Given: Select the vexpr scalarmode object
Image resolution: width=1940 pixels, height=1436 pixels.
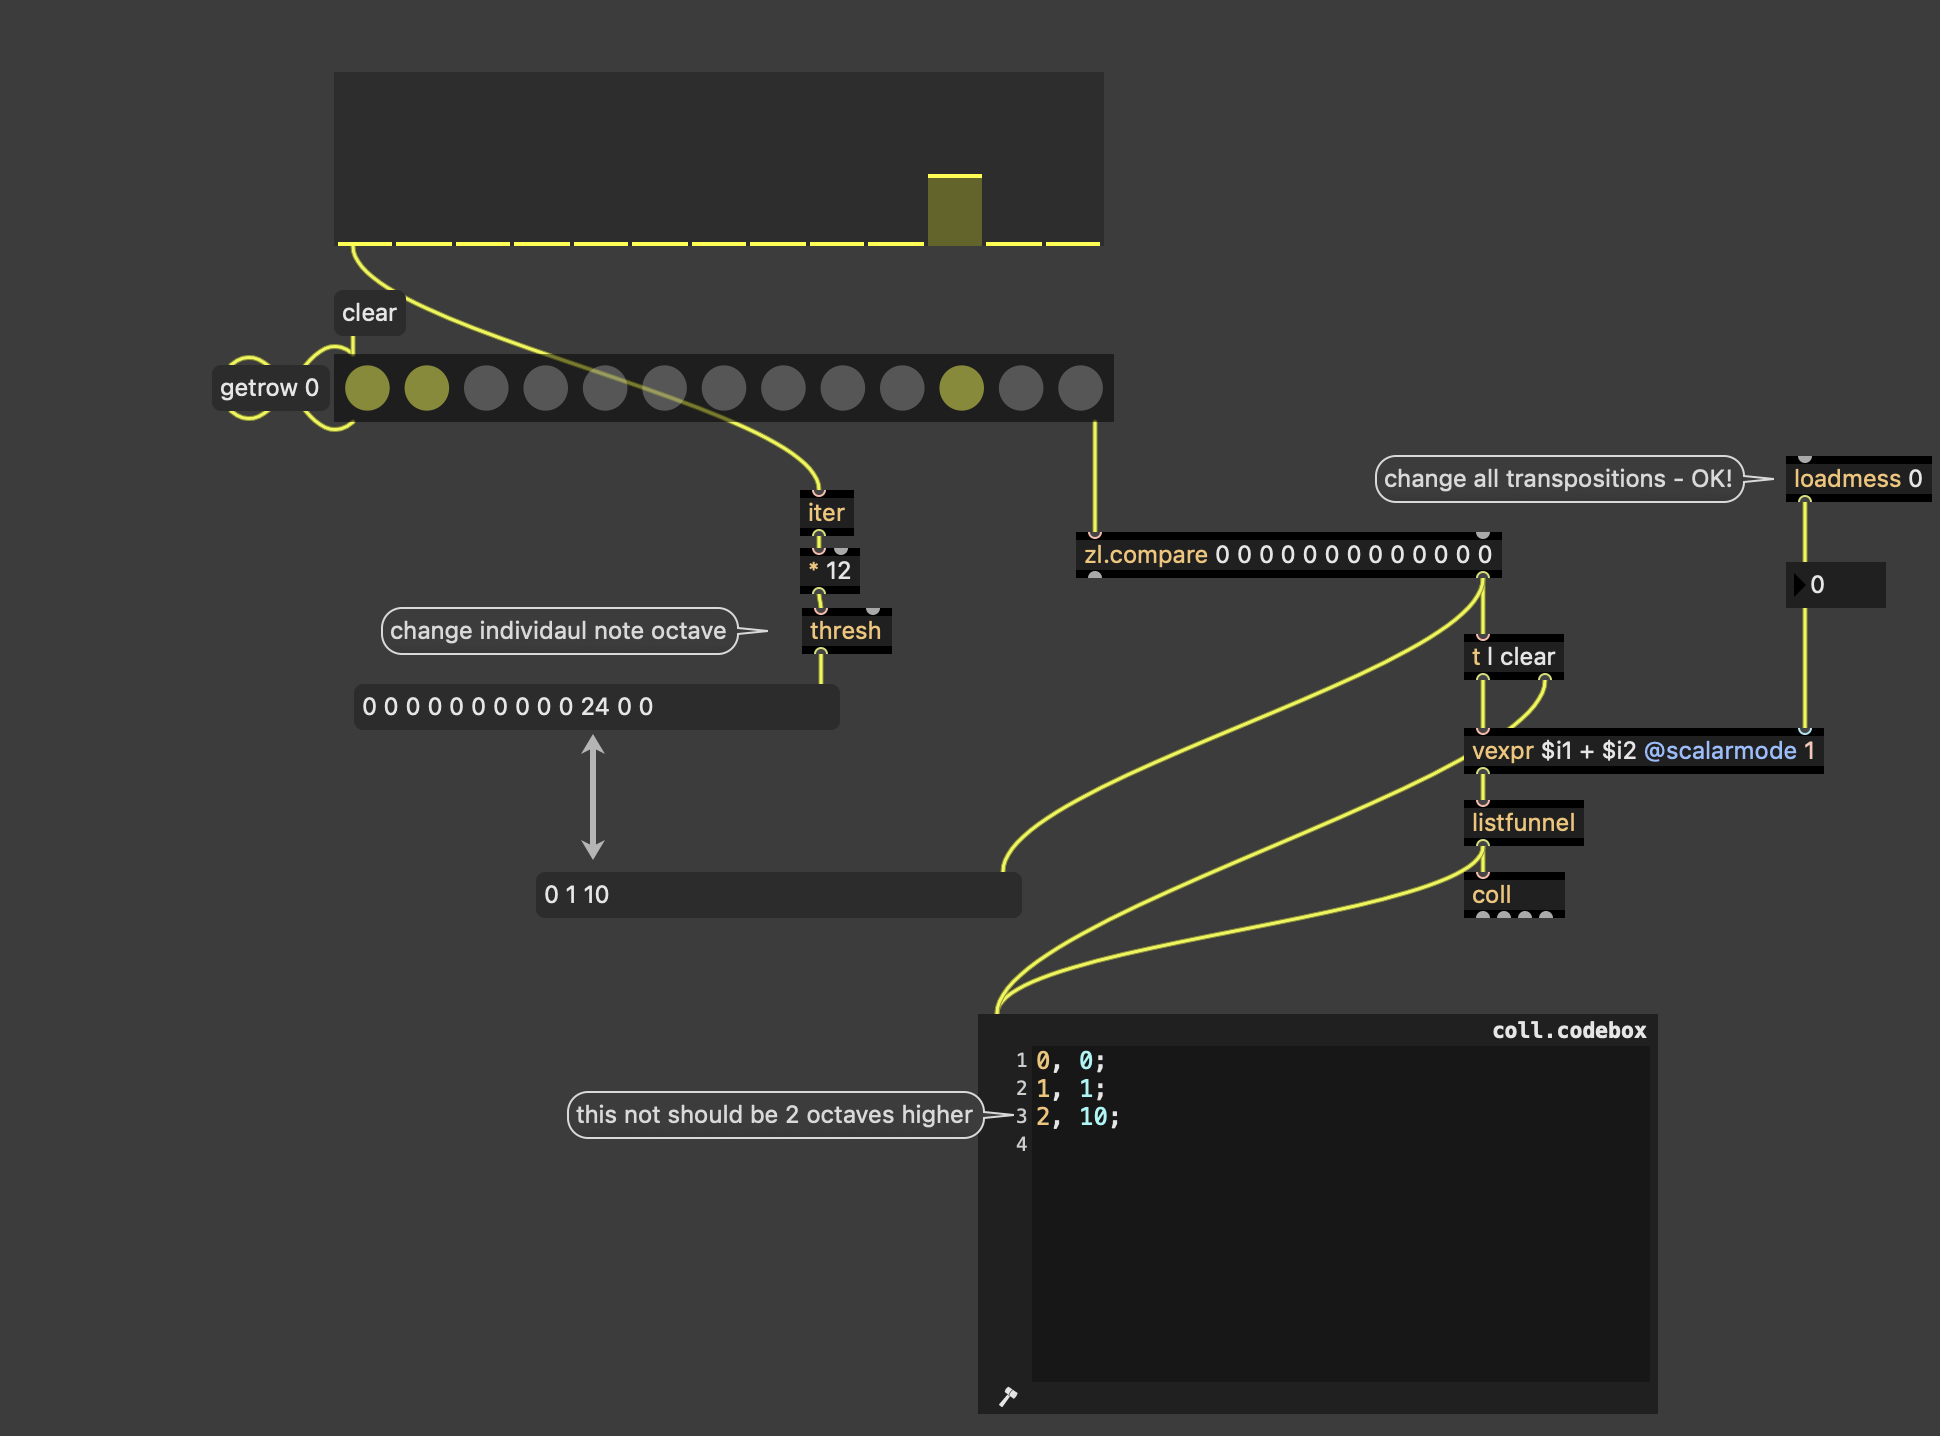Looking at the screenshot, I should (x=1643, y=751).
